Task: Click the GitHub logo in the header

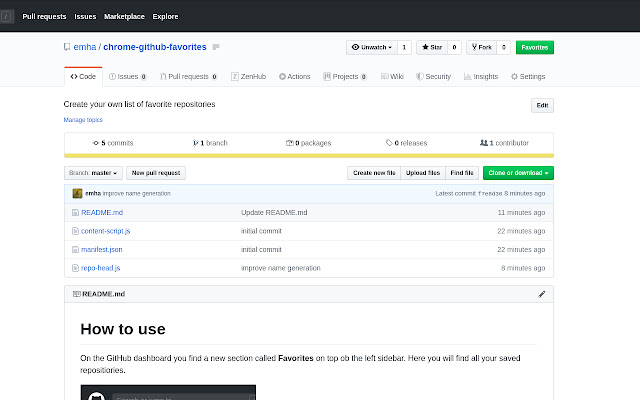Action: click(x=7, y=16)
